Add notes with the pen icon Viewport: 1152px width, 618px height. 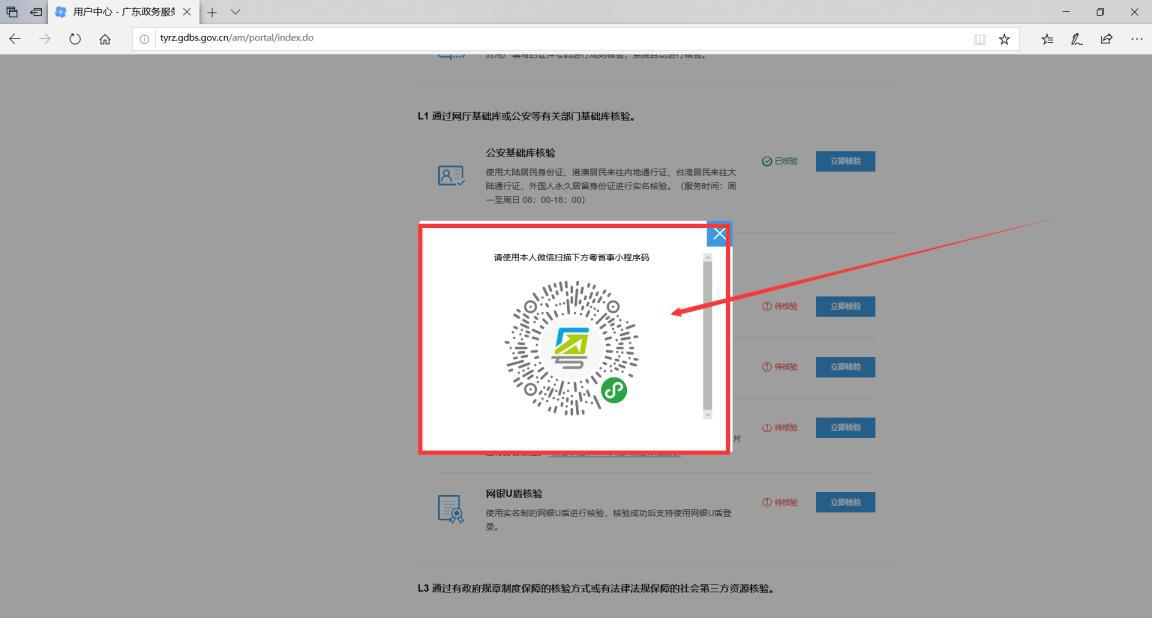(x=1076, y=39)
